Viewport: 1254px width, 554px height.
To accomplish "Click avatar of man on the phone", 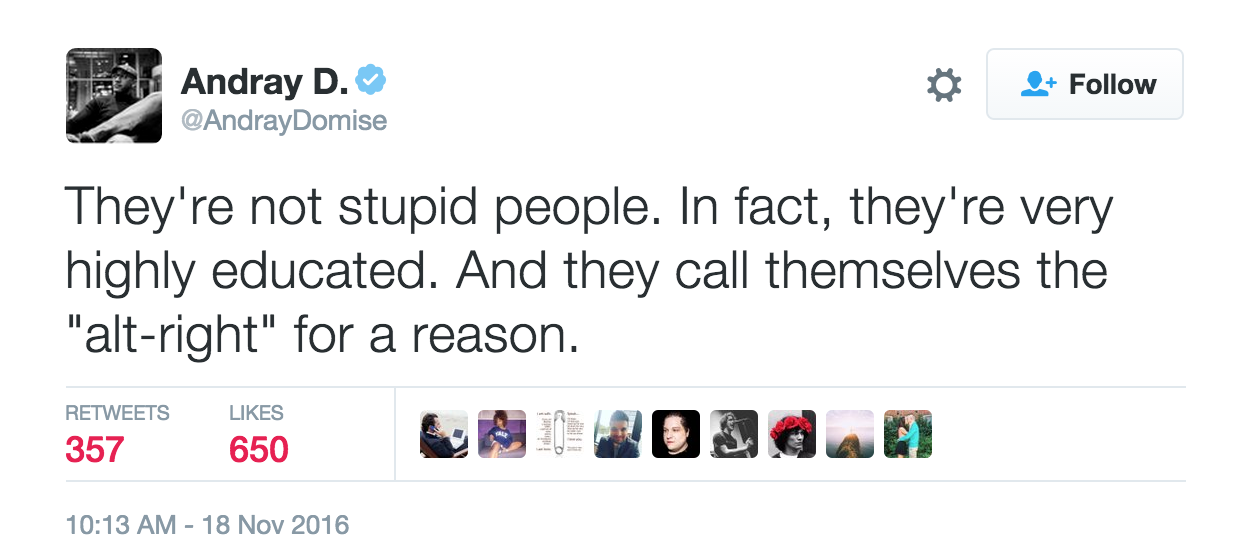I will tap(444, 434).
